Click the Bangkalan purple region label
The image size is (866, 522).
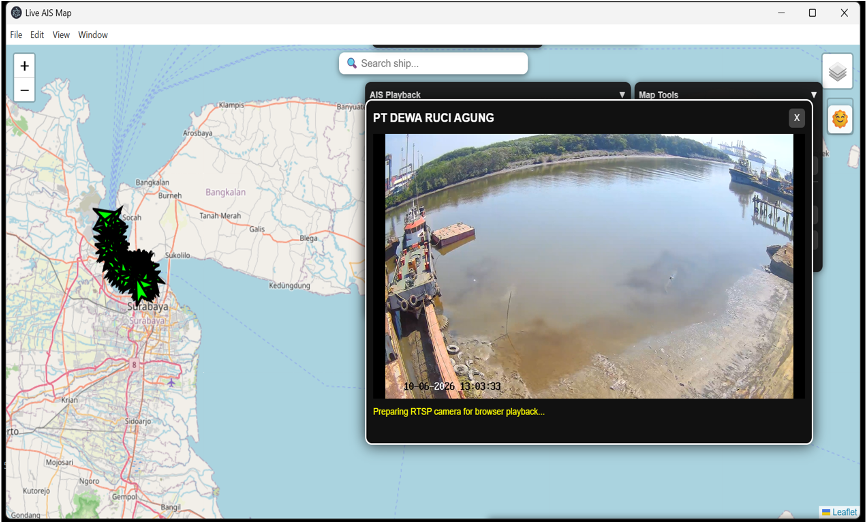click(225, 192)
